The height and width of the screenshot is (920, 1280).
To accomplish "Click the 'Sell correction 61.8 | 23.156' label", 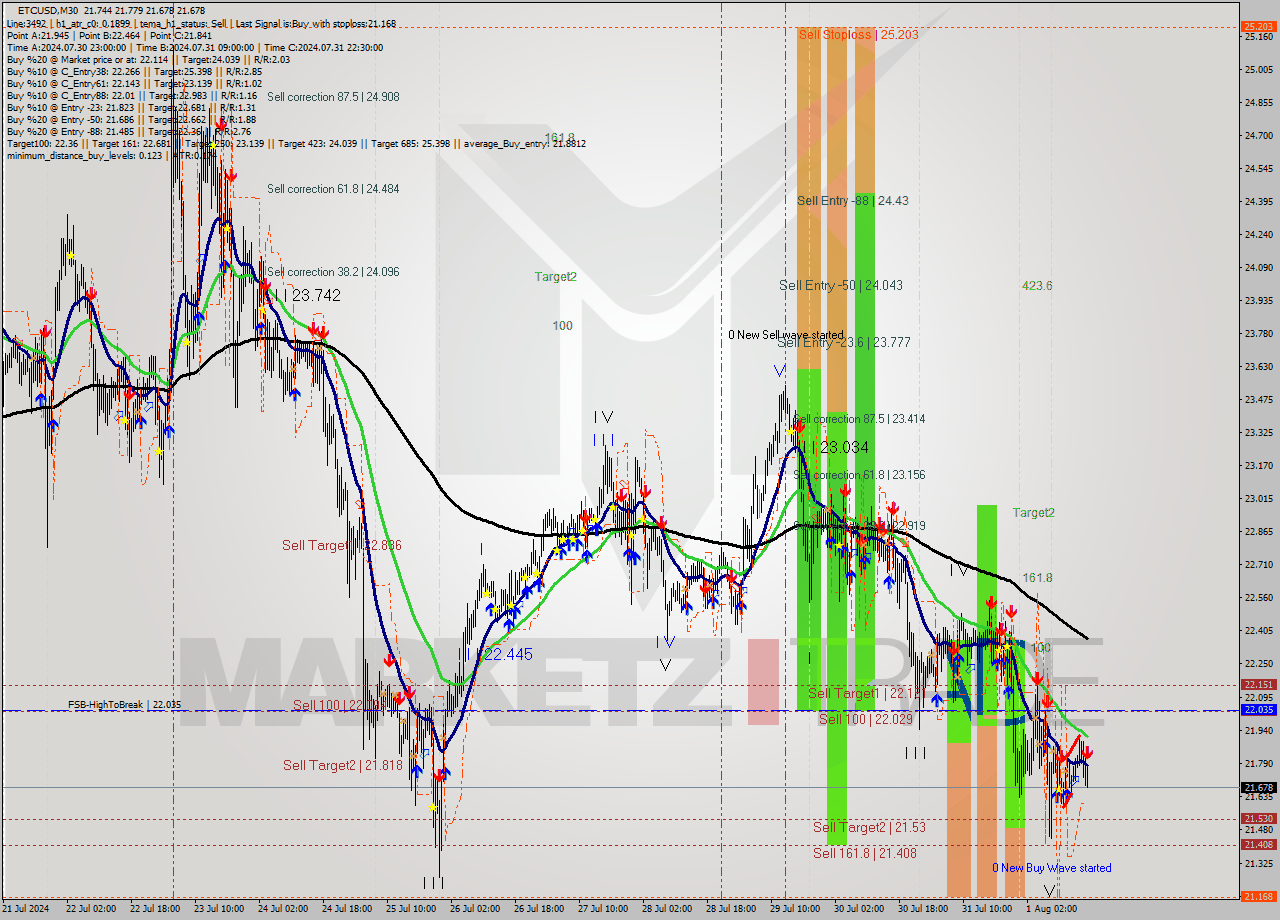I will pos(859,476).
